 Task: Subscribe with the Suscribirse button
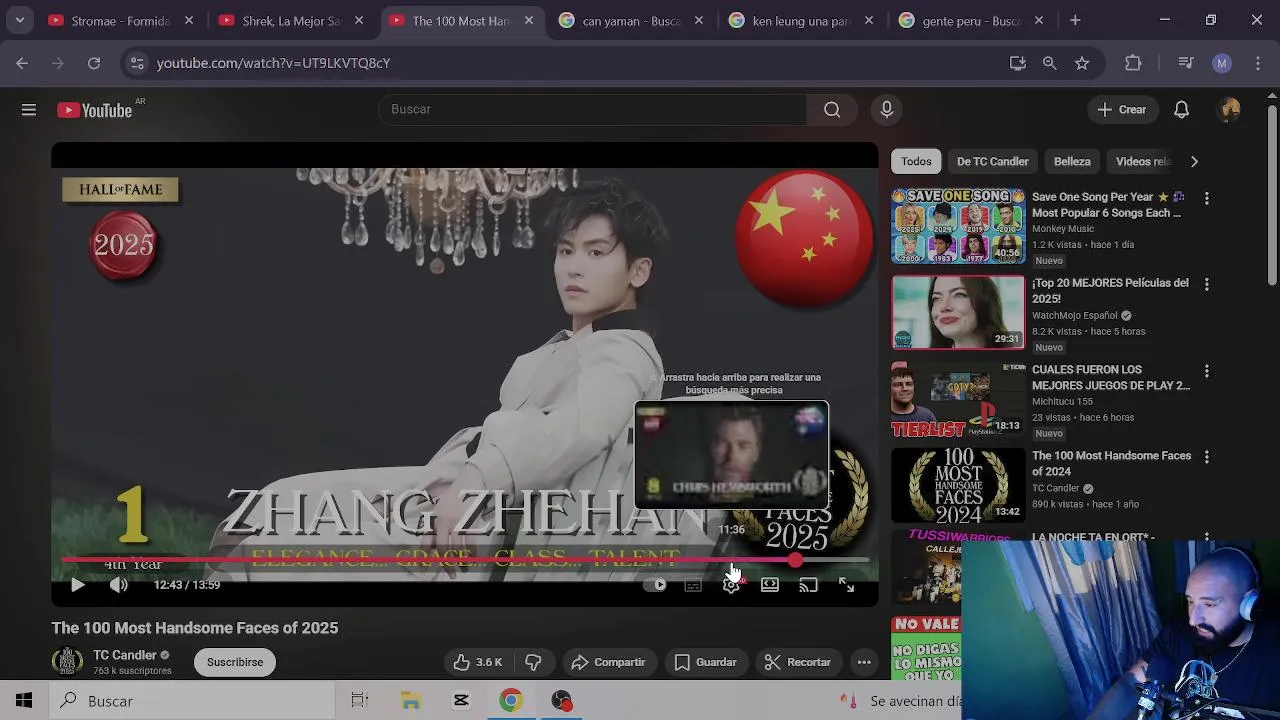235,662
